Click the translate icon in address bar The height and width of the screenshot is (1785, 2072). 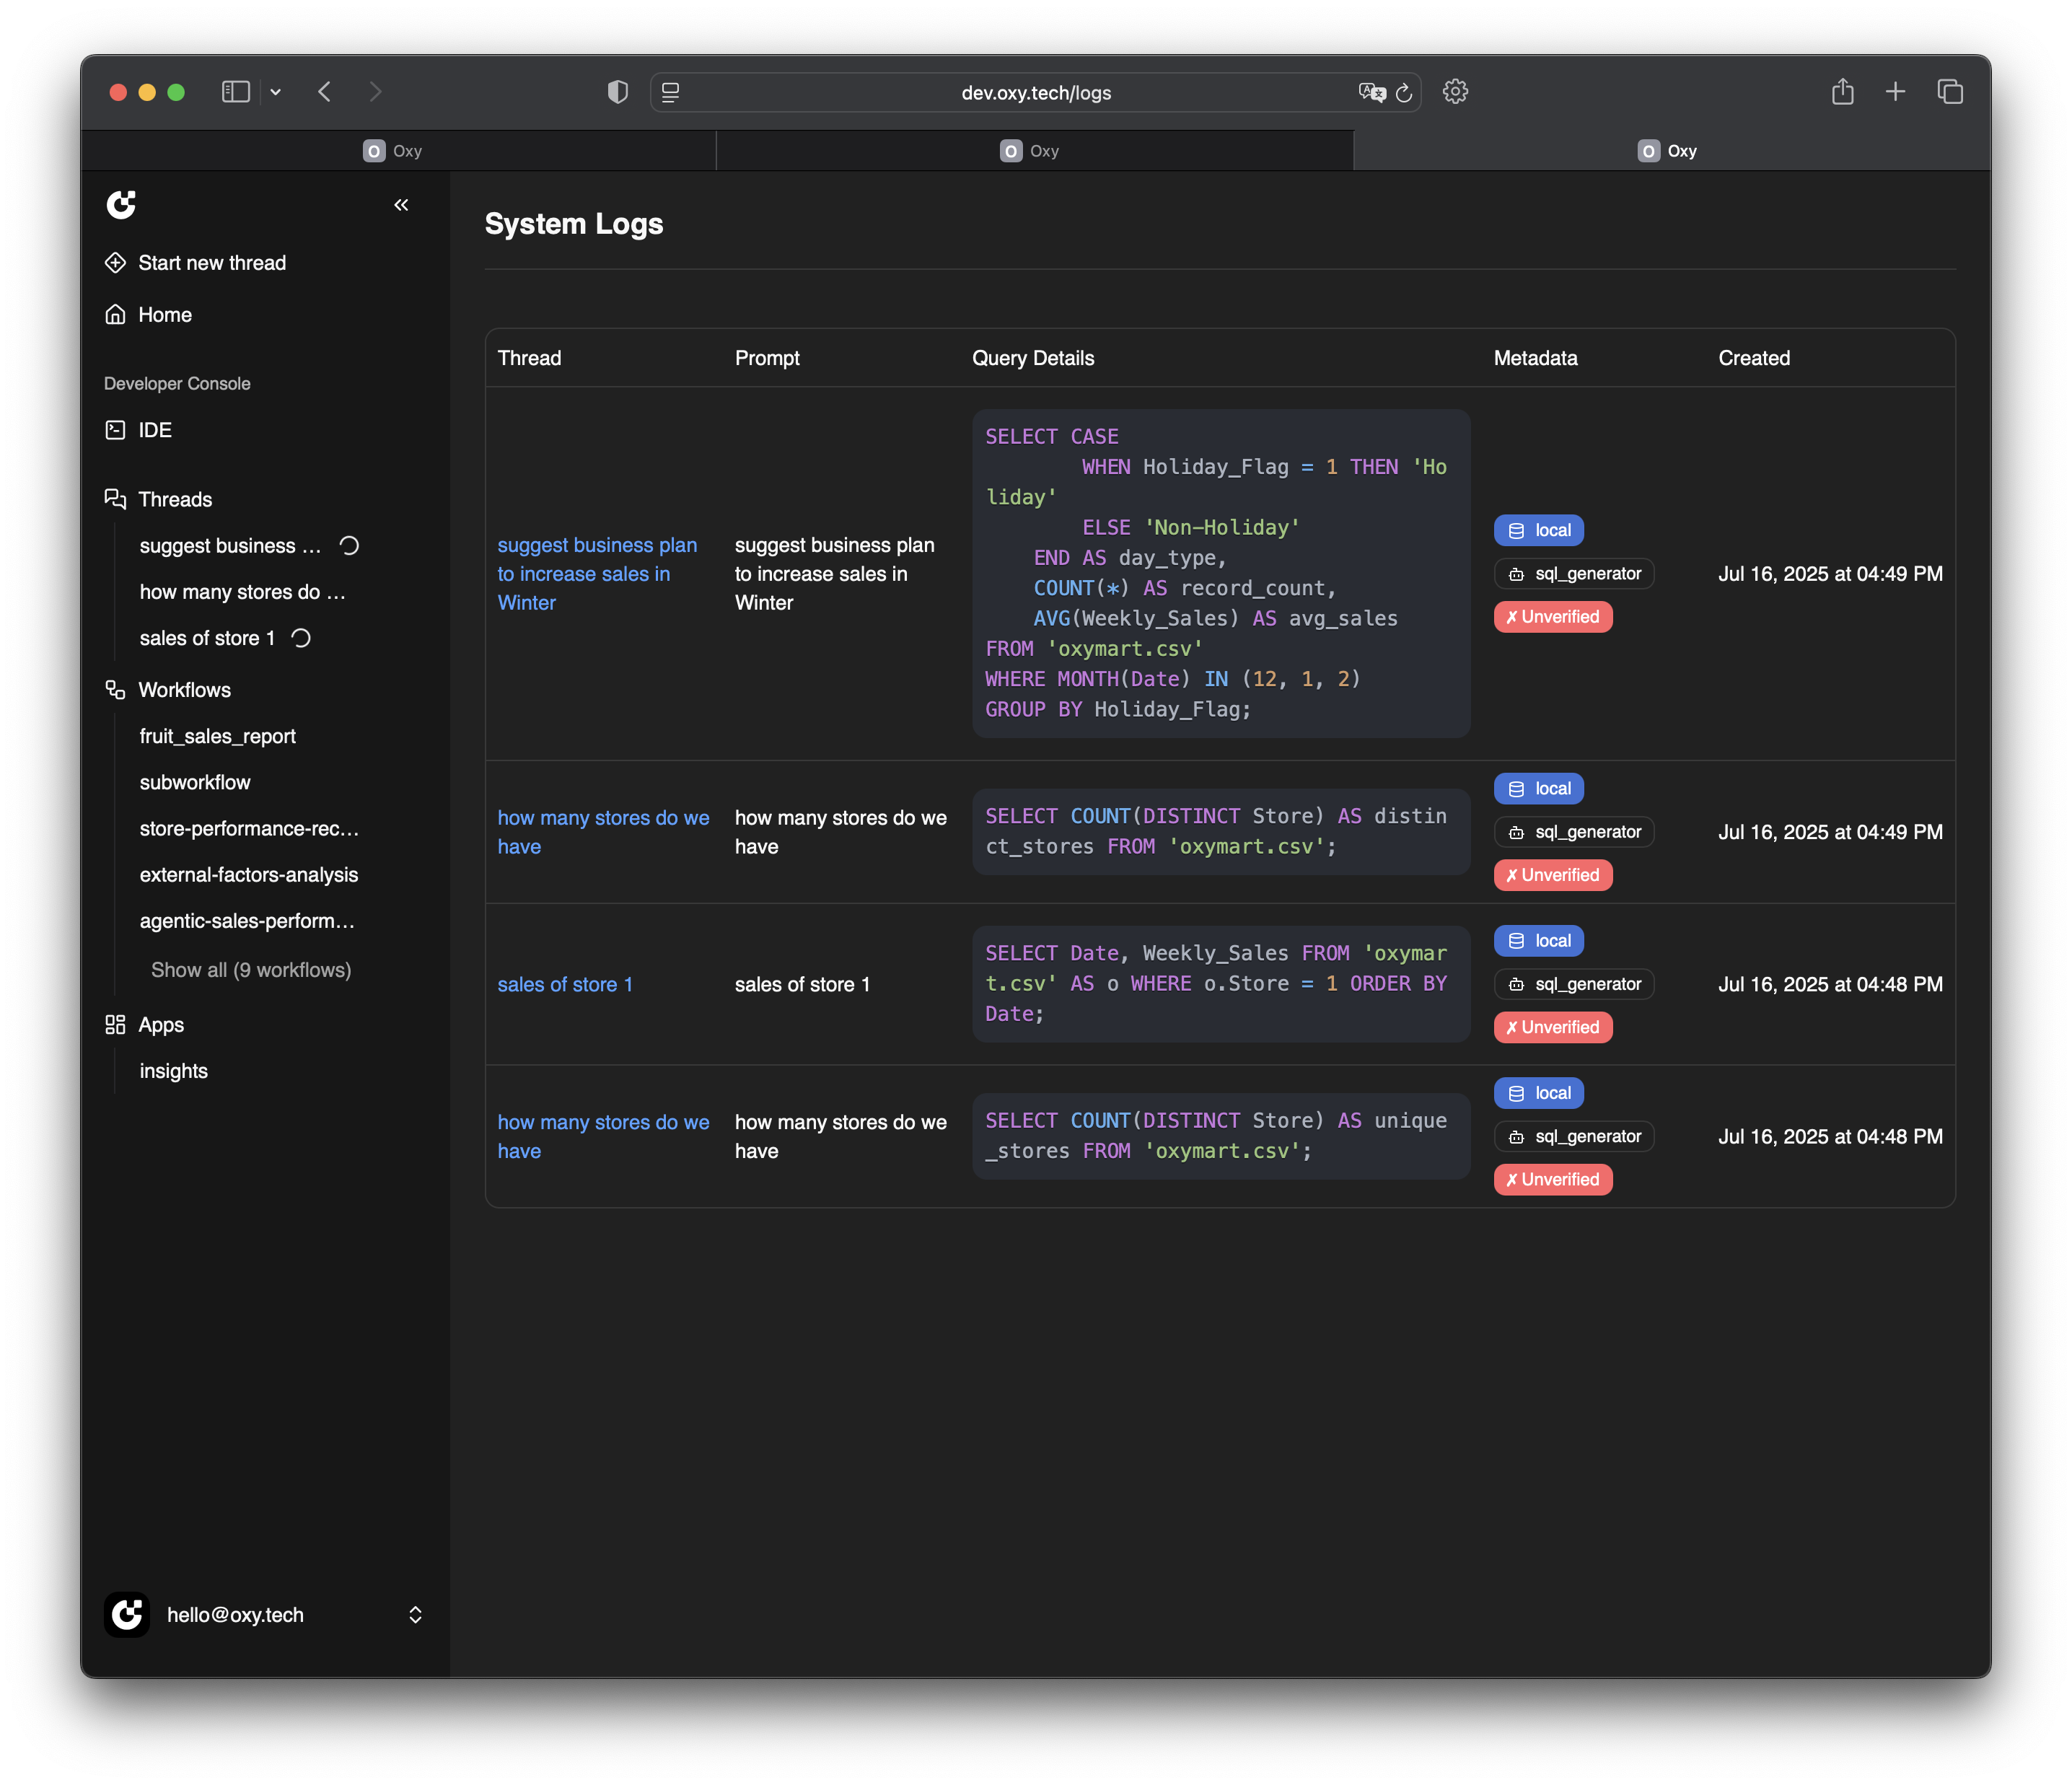coord(1372,92)
